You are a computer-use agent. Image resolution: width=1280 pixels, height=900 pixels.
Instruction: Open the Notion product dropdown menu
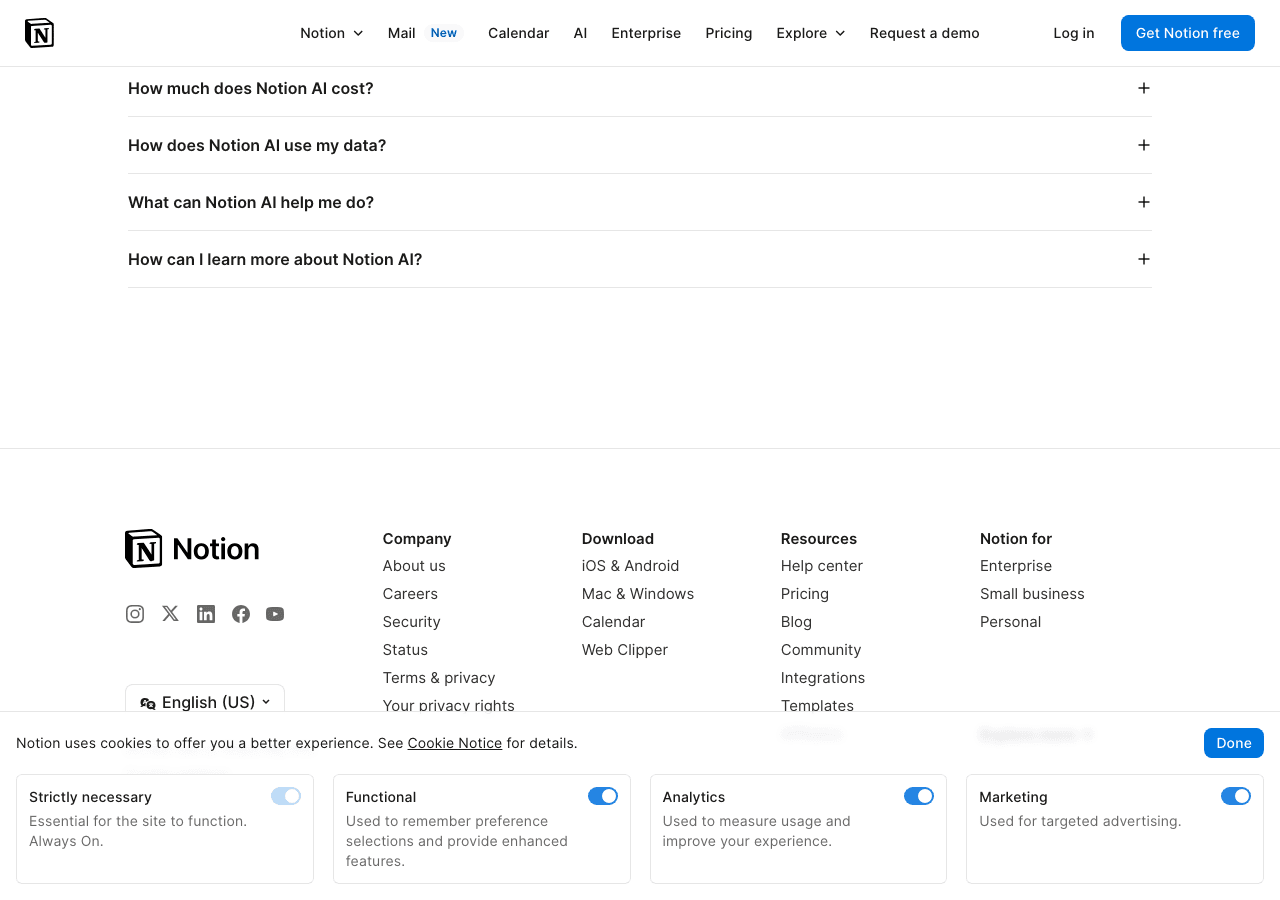coord(331,33)
